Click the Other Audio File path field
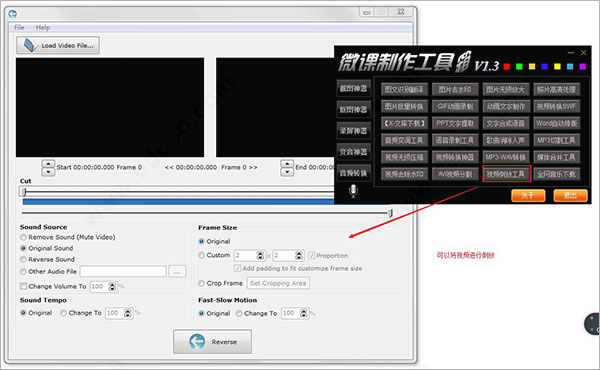 point(123,271)
